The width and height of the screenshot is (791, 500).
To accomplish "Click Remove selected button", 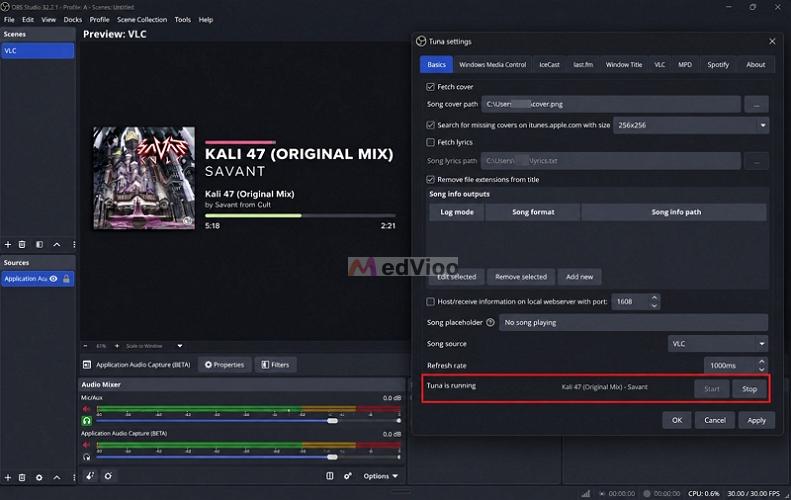I will coord(521,277).
